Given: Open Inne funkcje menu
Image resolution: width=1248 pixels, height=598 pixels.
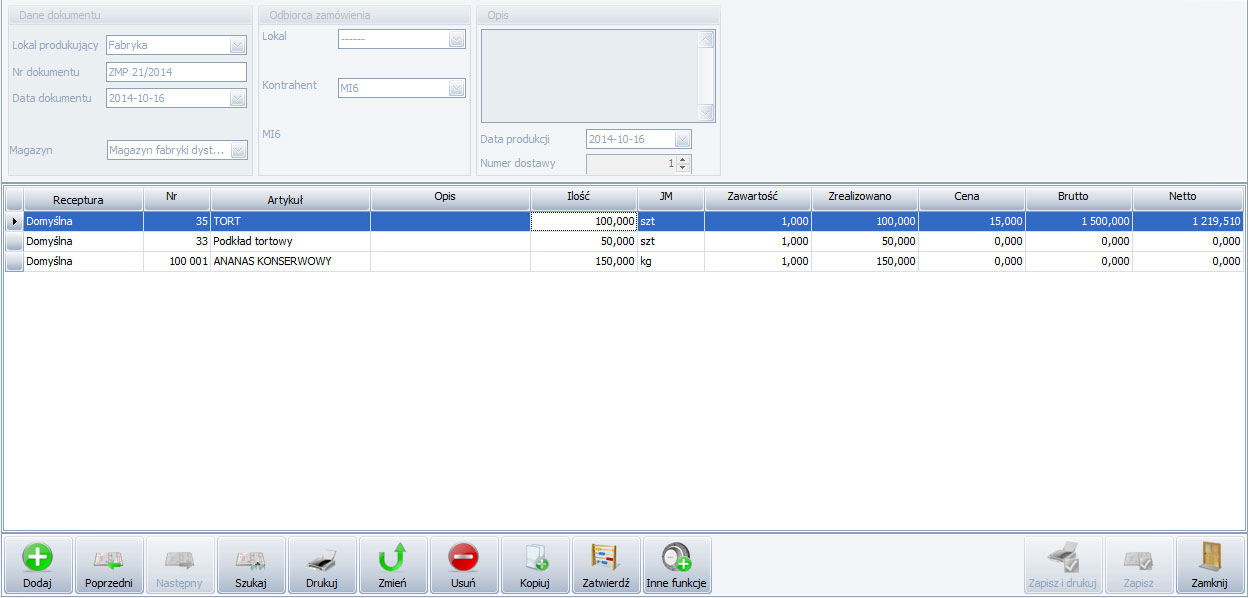Looking at the screenshot, I should [677, 566].
